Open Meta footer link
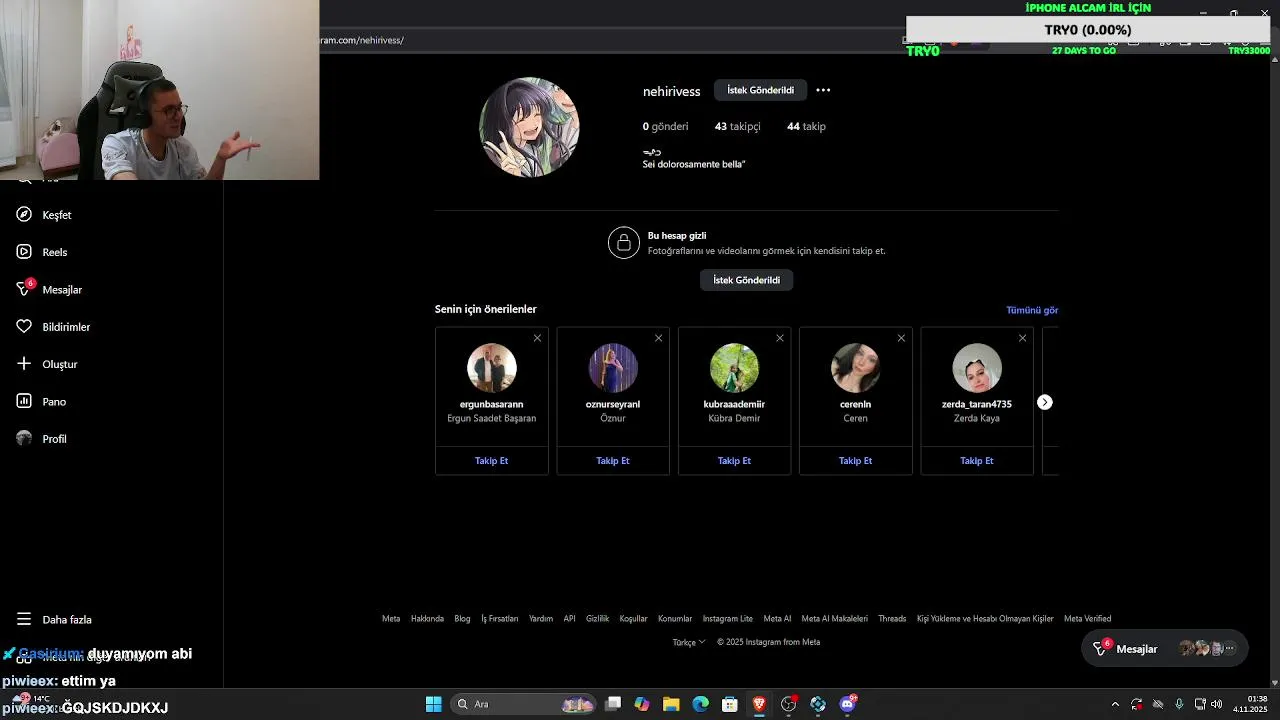The height and width of the screenshot is (720, 1280). click(x=391, y=618)
